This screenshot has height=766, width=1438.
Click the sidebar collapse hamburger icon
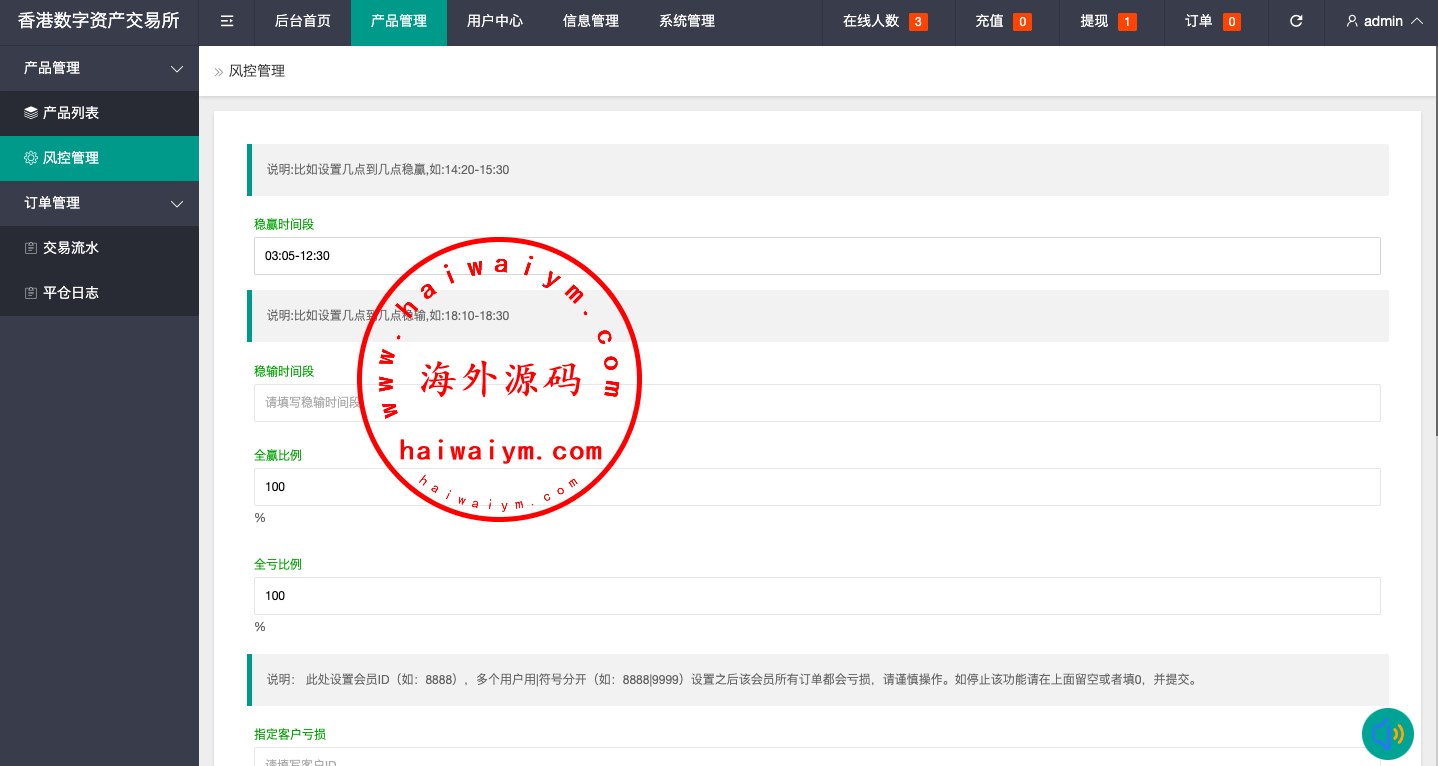coord(227,21)
